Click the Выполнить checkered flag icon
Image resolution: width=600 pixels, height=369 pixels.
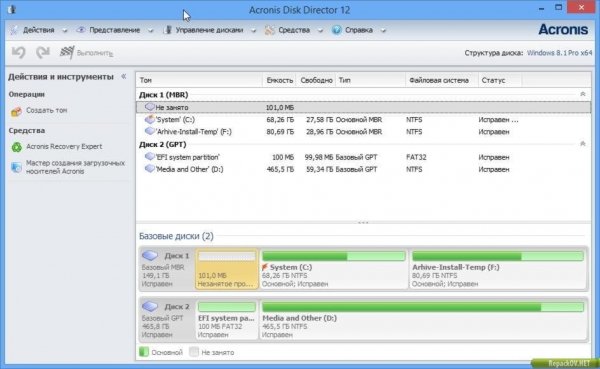(67, 52)
